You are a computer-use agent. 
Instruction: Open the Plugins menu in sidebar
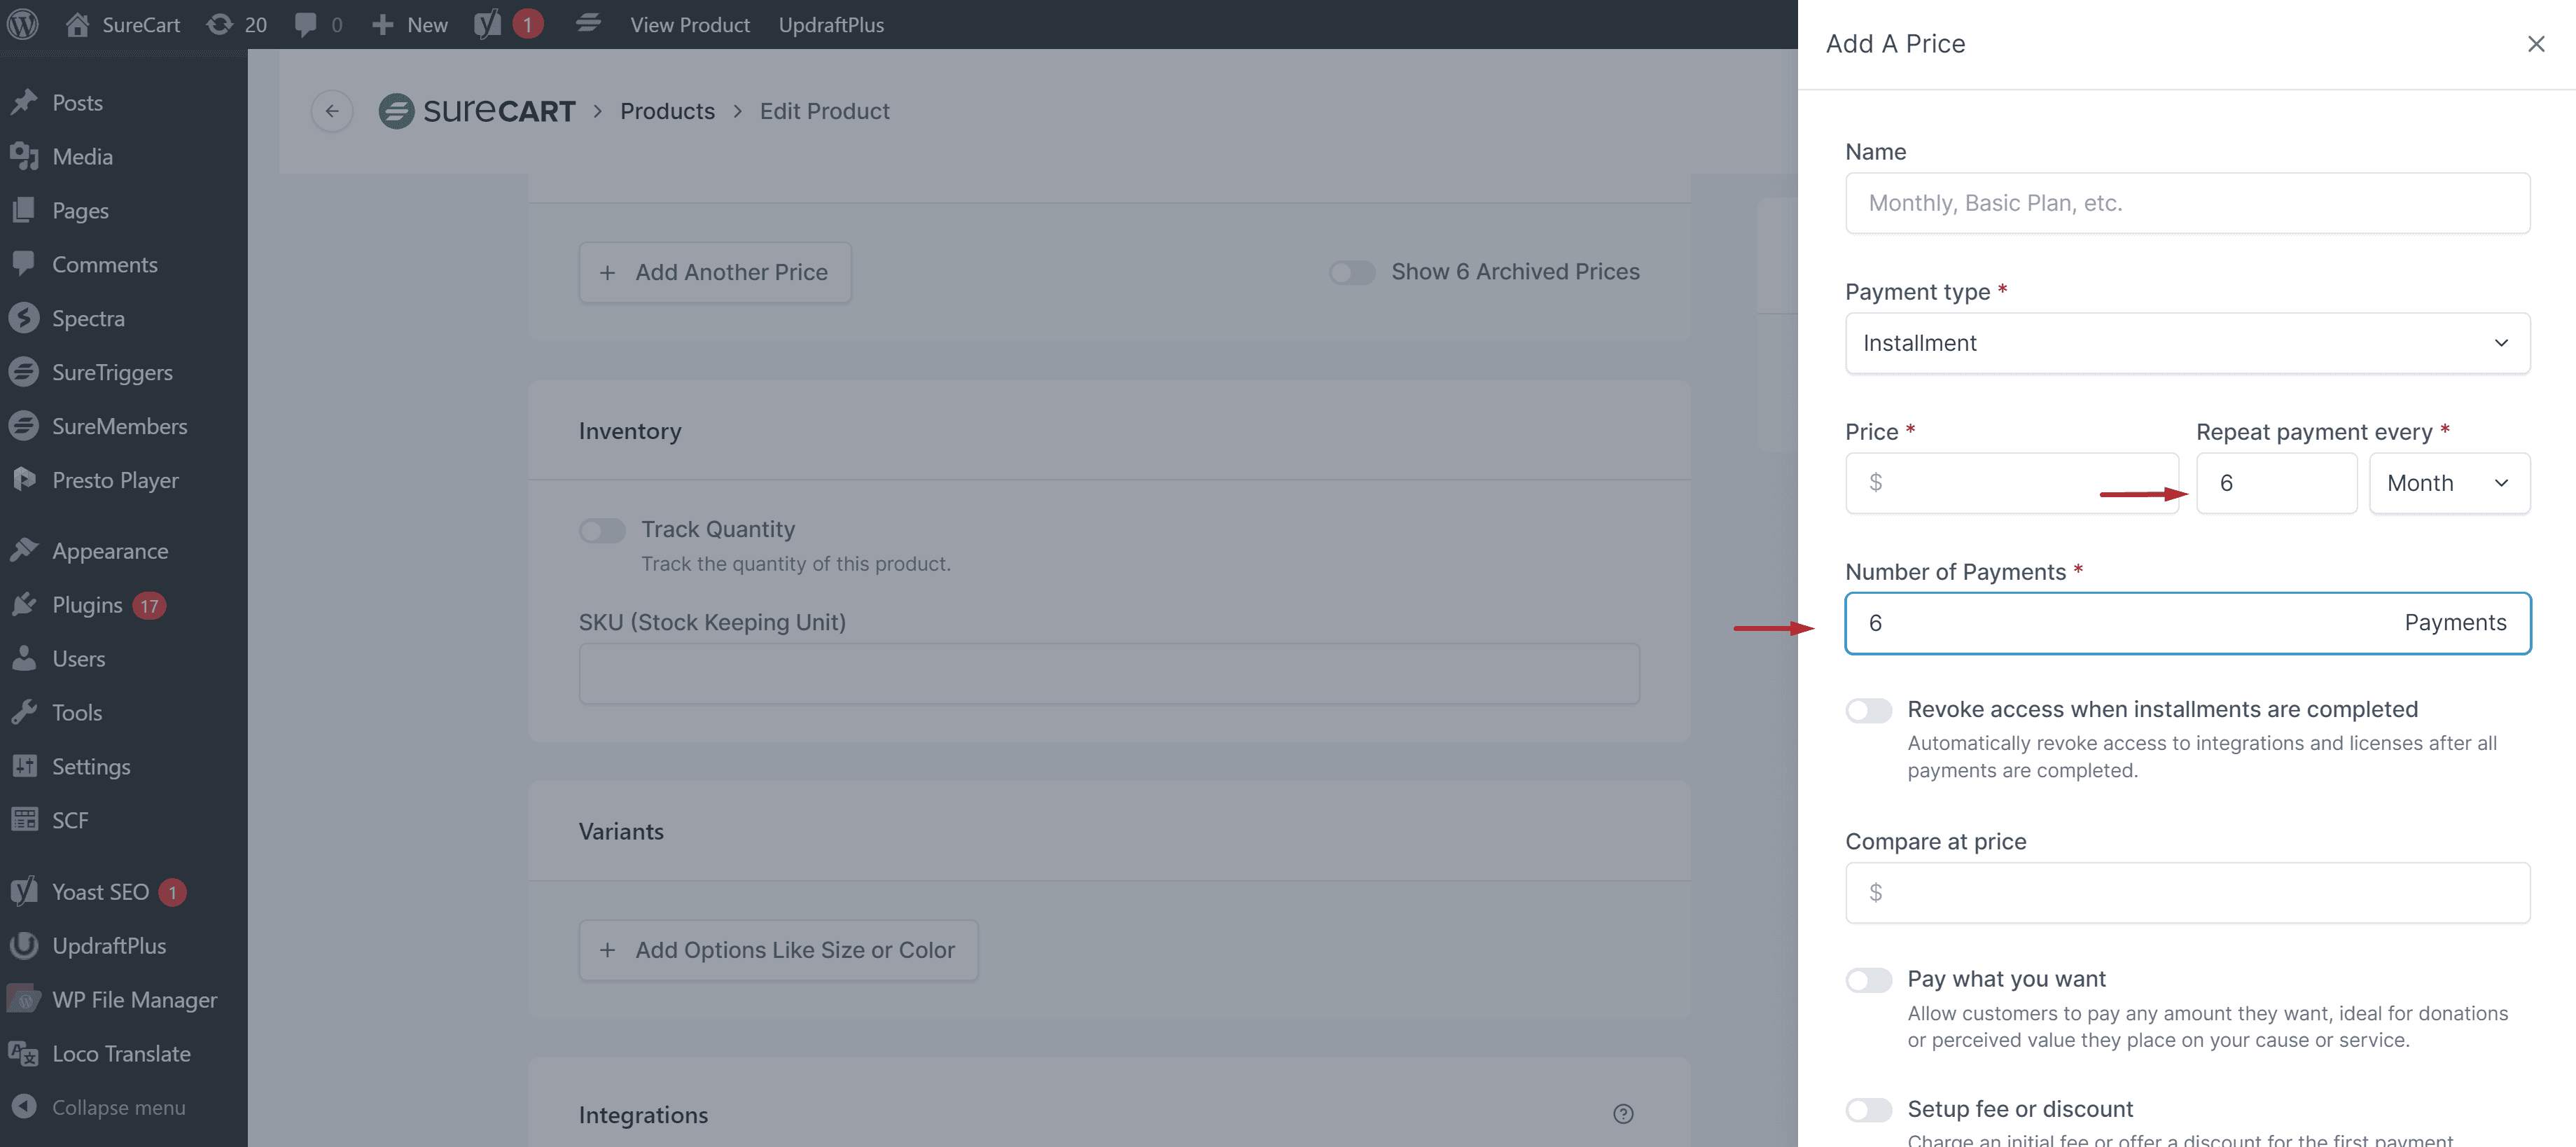click(87, 605)
